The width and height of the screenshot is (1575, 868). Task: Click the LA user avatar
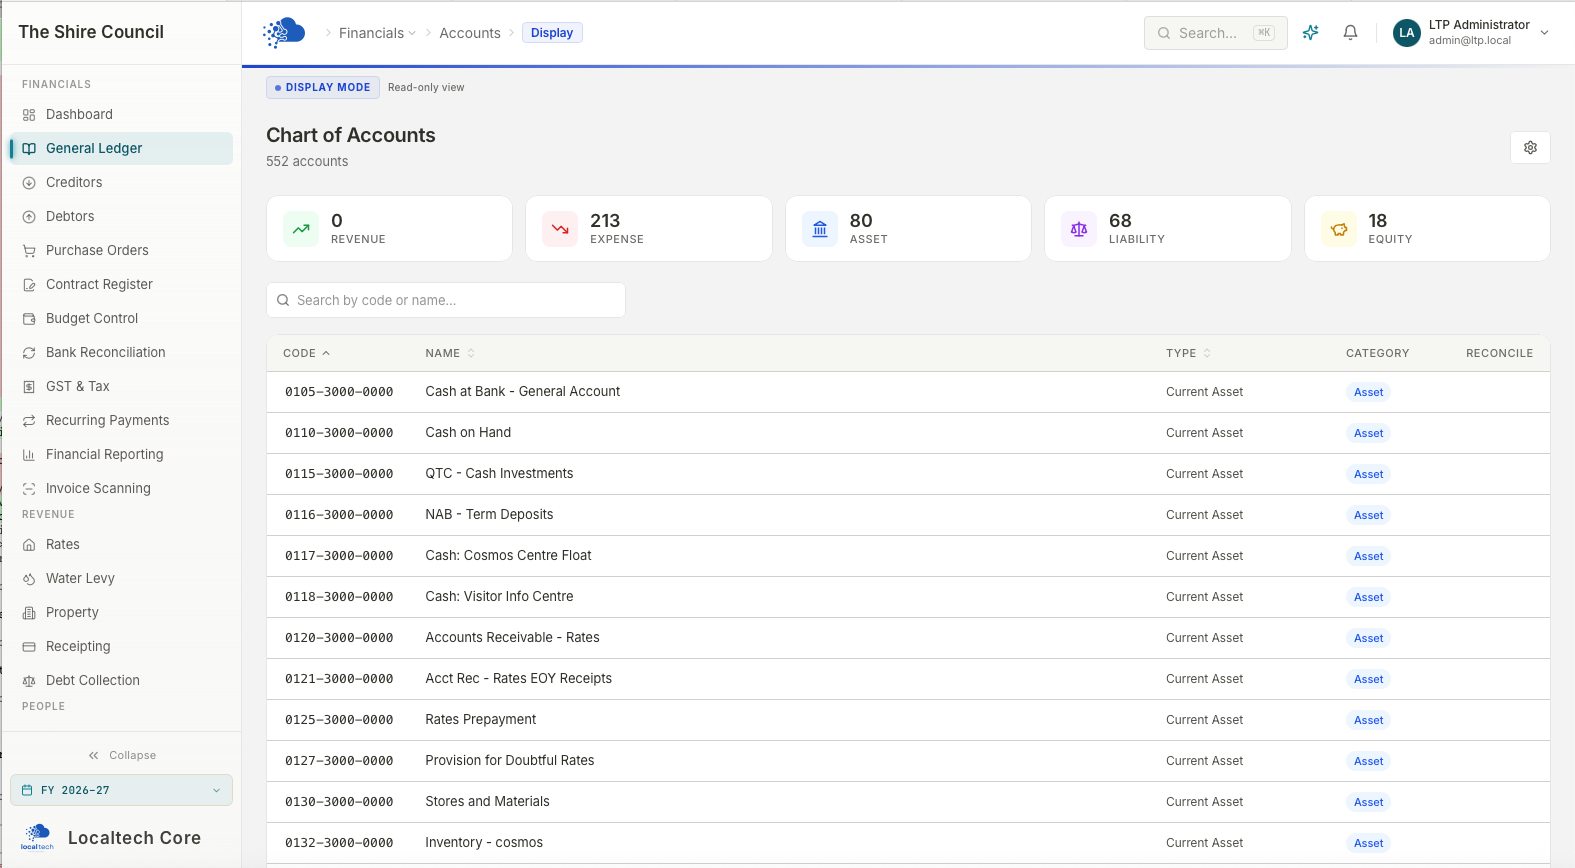coord(1407,33)
